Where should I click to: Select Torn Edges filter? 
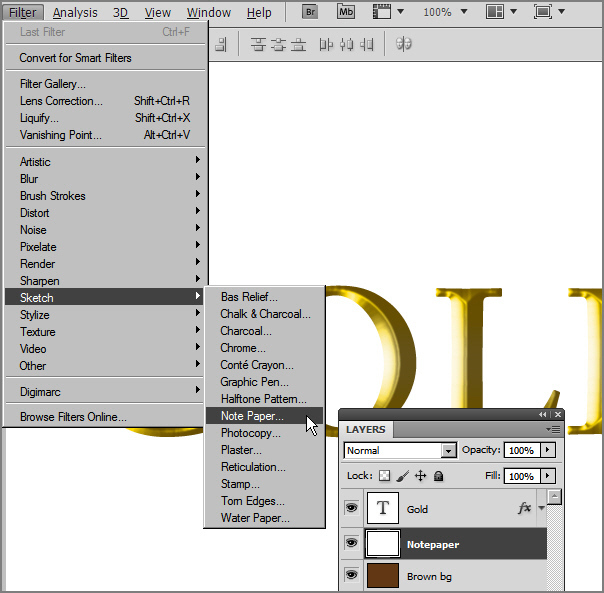click(x=264, y=501)
